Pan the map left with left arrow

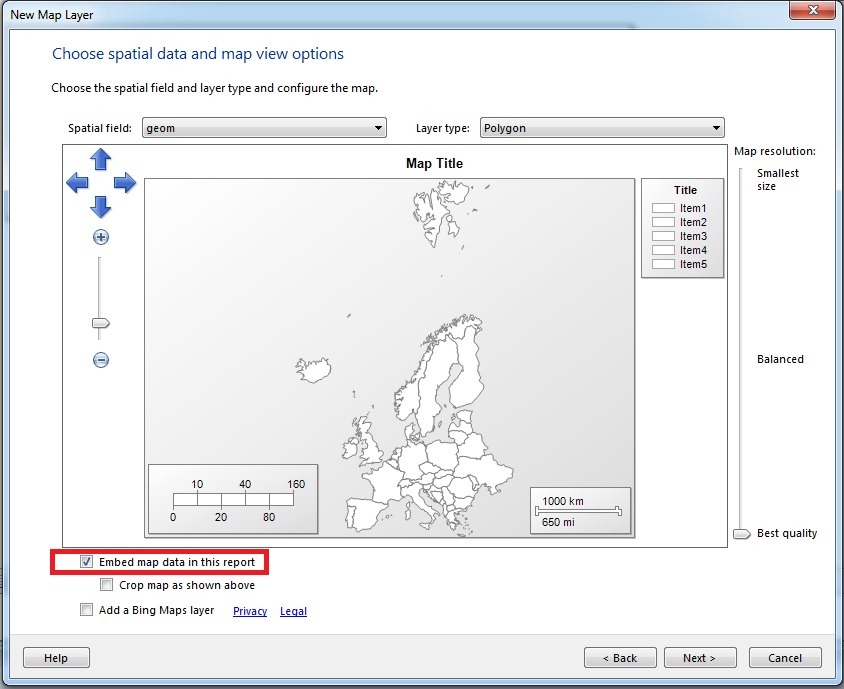pos(77,183)
